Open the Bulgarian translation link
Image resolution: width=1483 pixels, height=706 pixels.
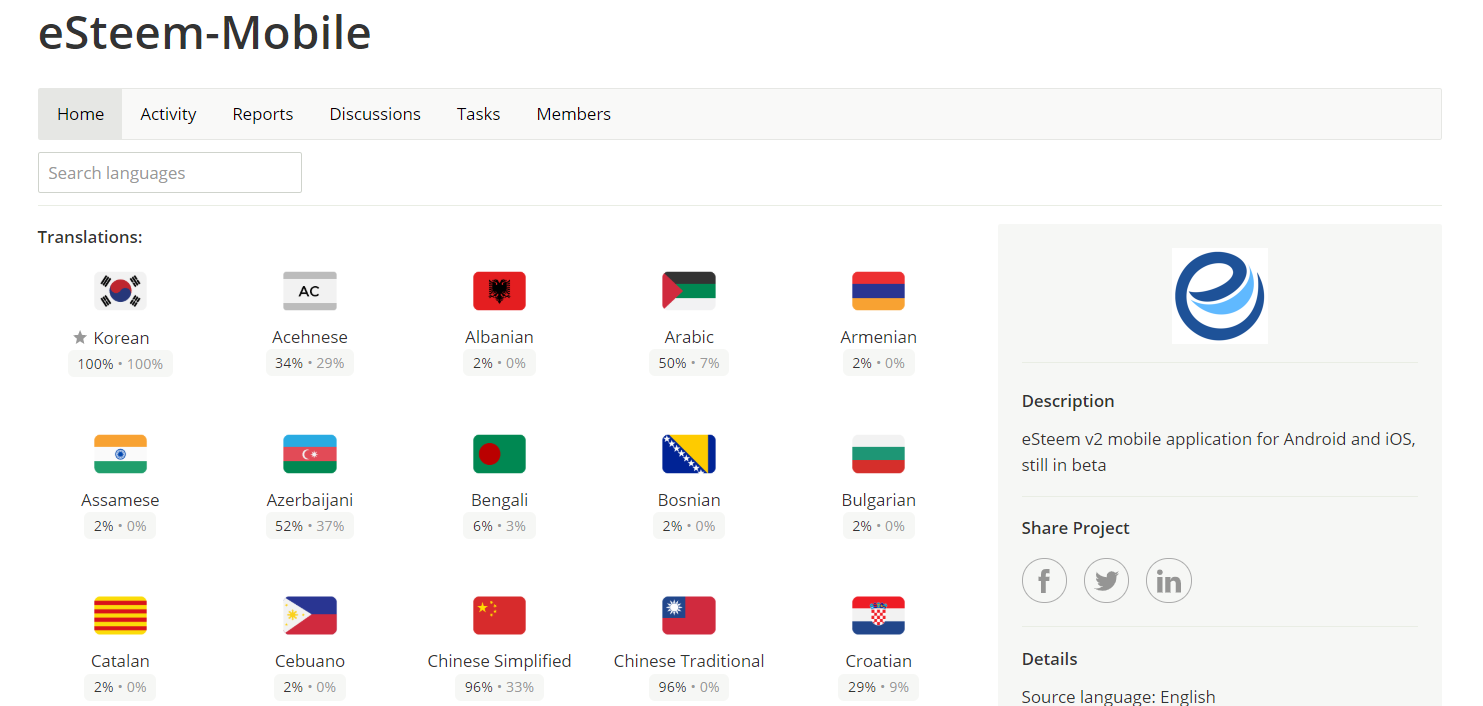pos(878,500)
